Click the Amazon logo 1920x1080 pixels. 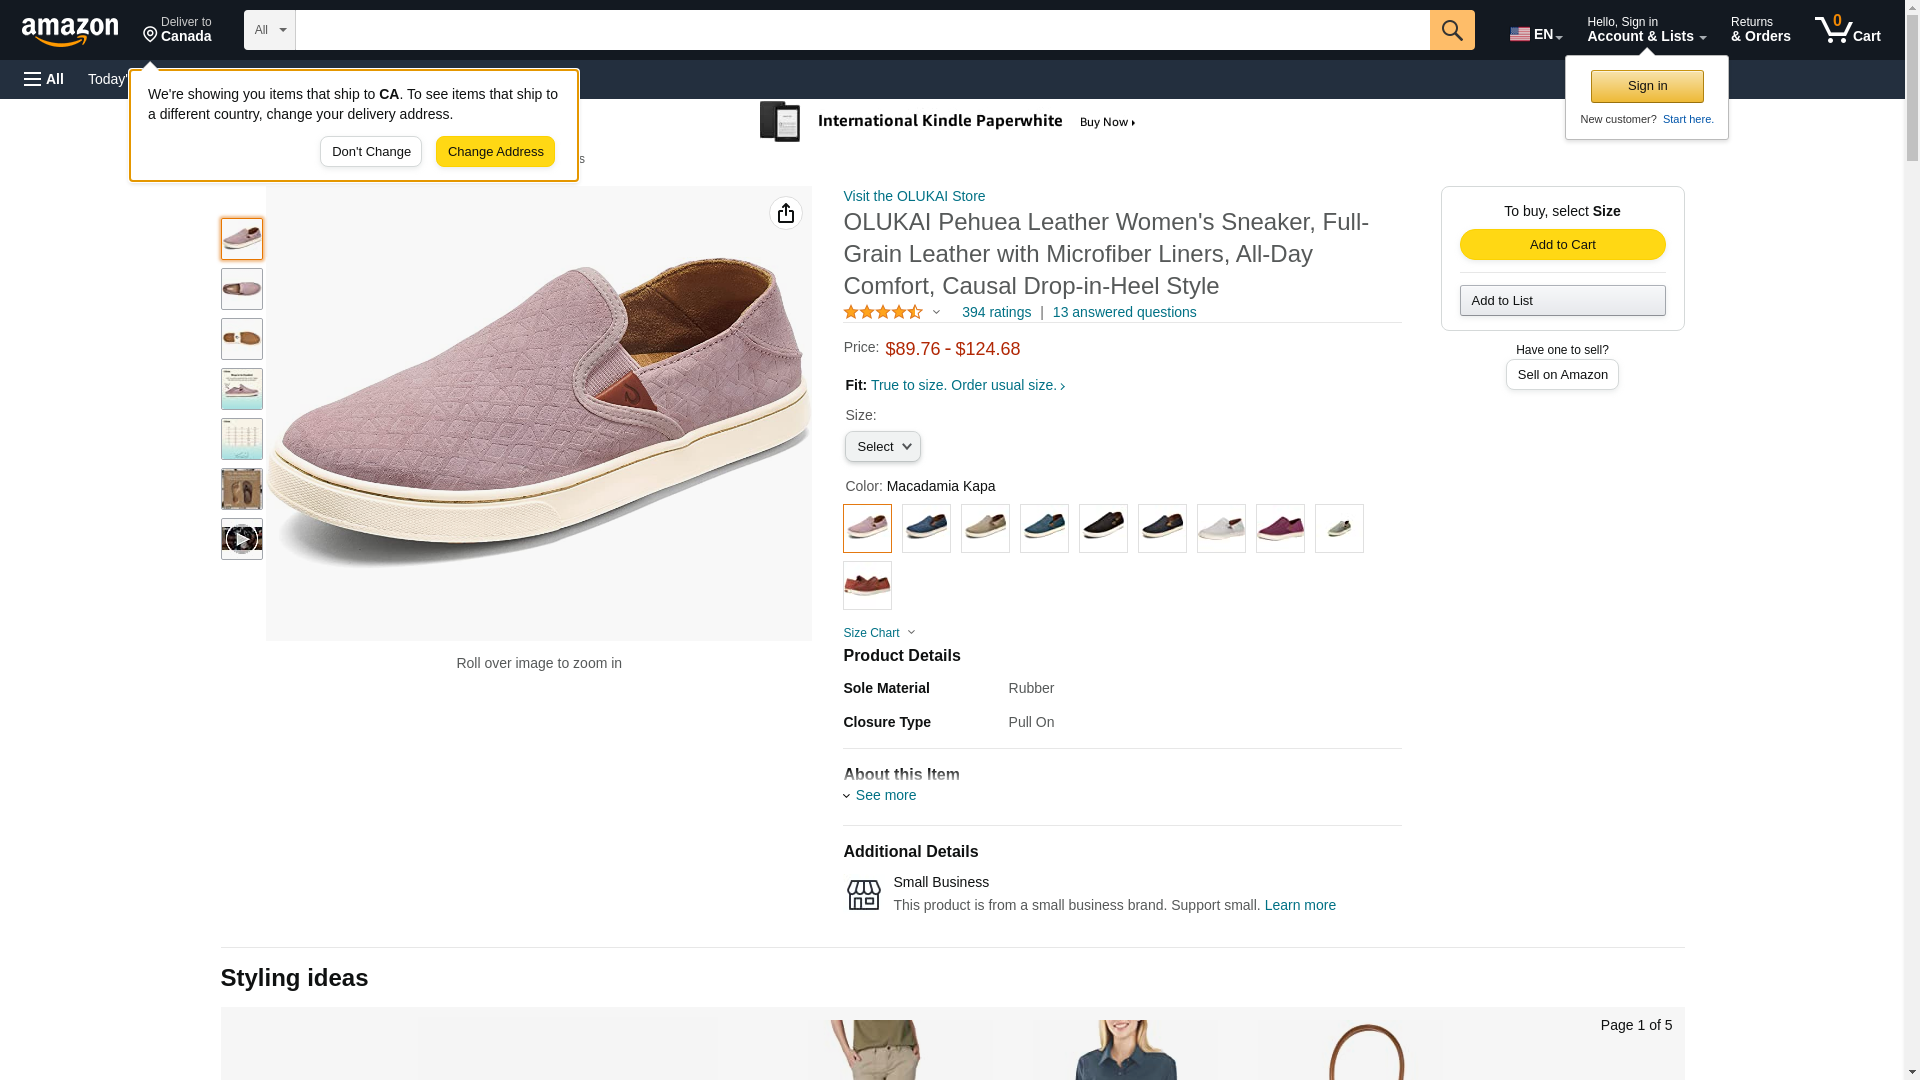tap(70, 31)
